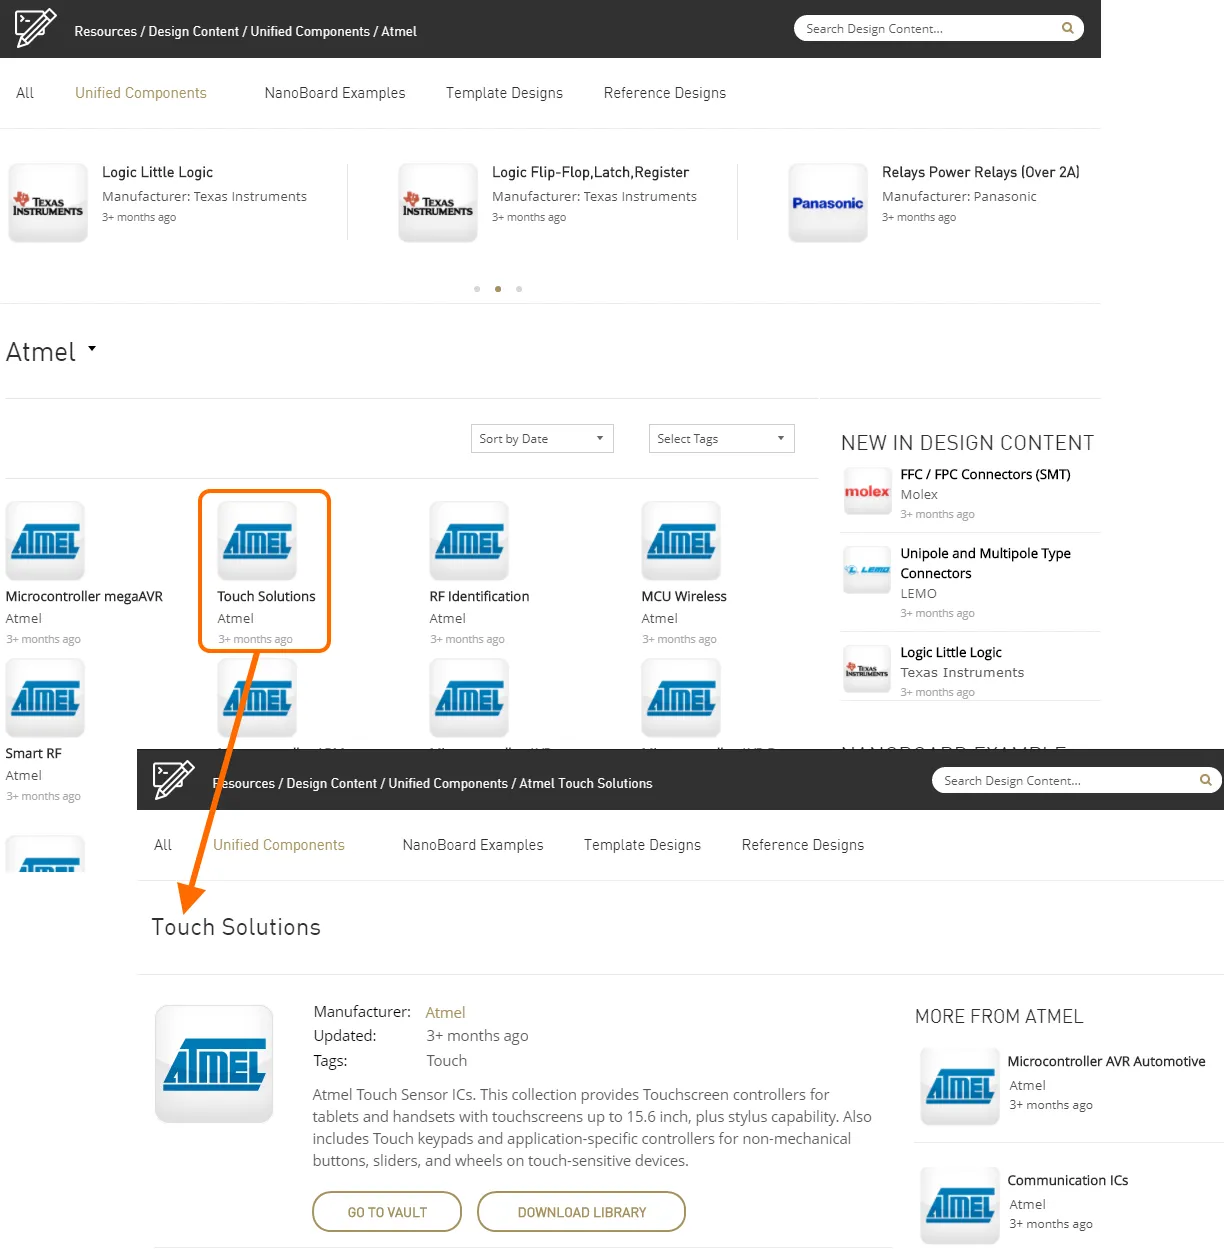The image size is (1224, 1251).
Task: Open the Smart RF title link
Action: pyautogui.click(x=33, y=754)
